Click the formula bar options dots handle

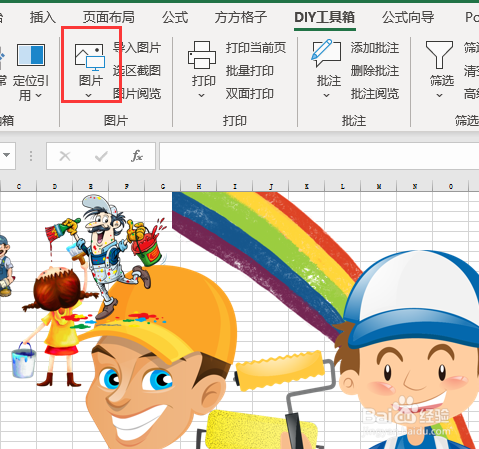31,156
